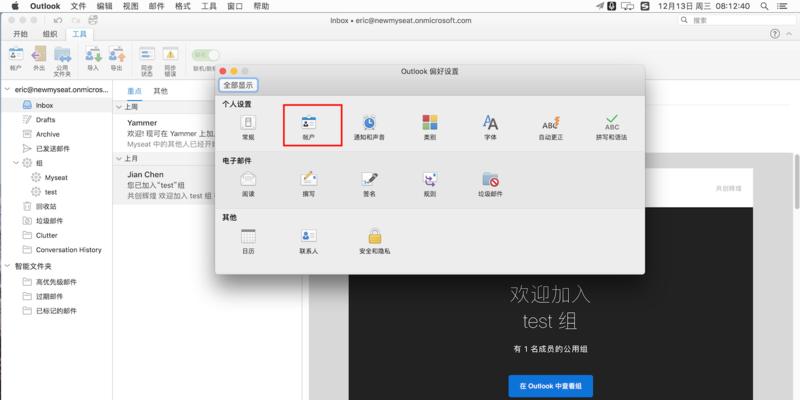Viewport: 800px width, 400px height.
Task: Toggle the 联机/脱机 switch in the ribbon
Action: pyautogui.click(x=205, y=55)
